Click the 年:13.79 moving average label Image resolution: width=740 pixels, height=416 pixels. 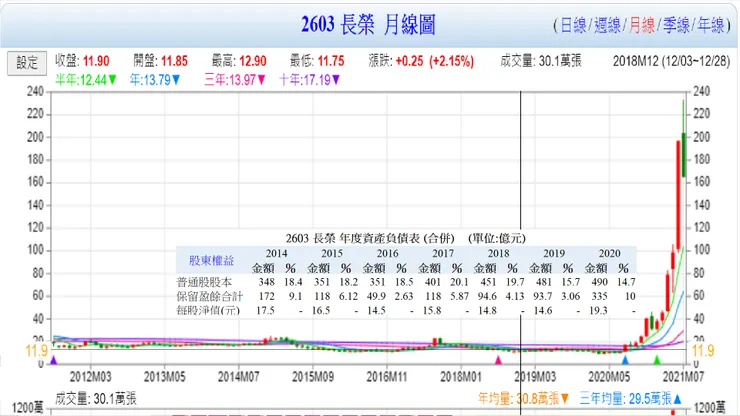coord(155,80)
